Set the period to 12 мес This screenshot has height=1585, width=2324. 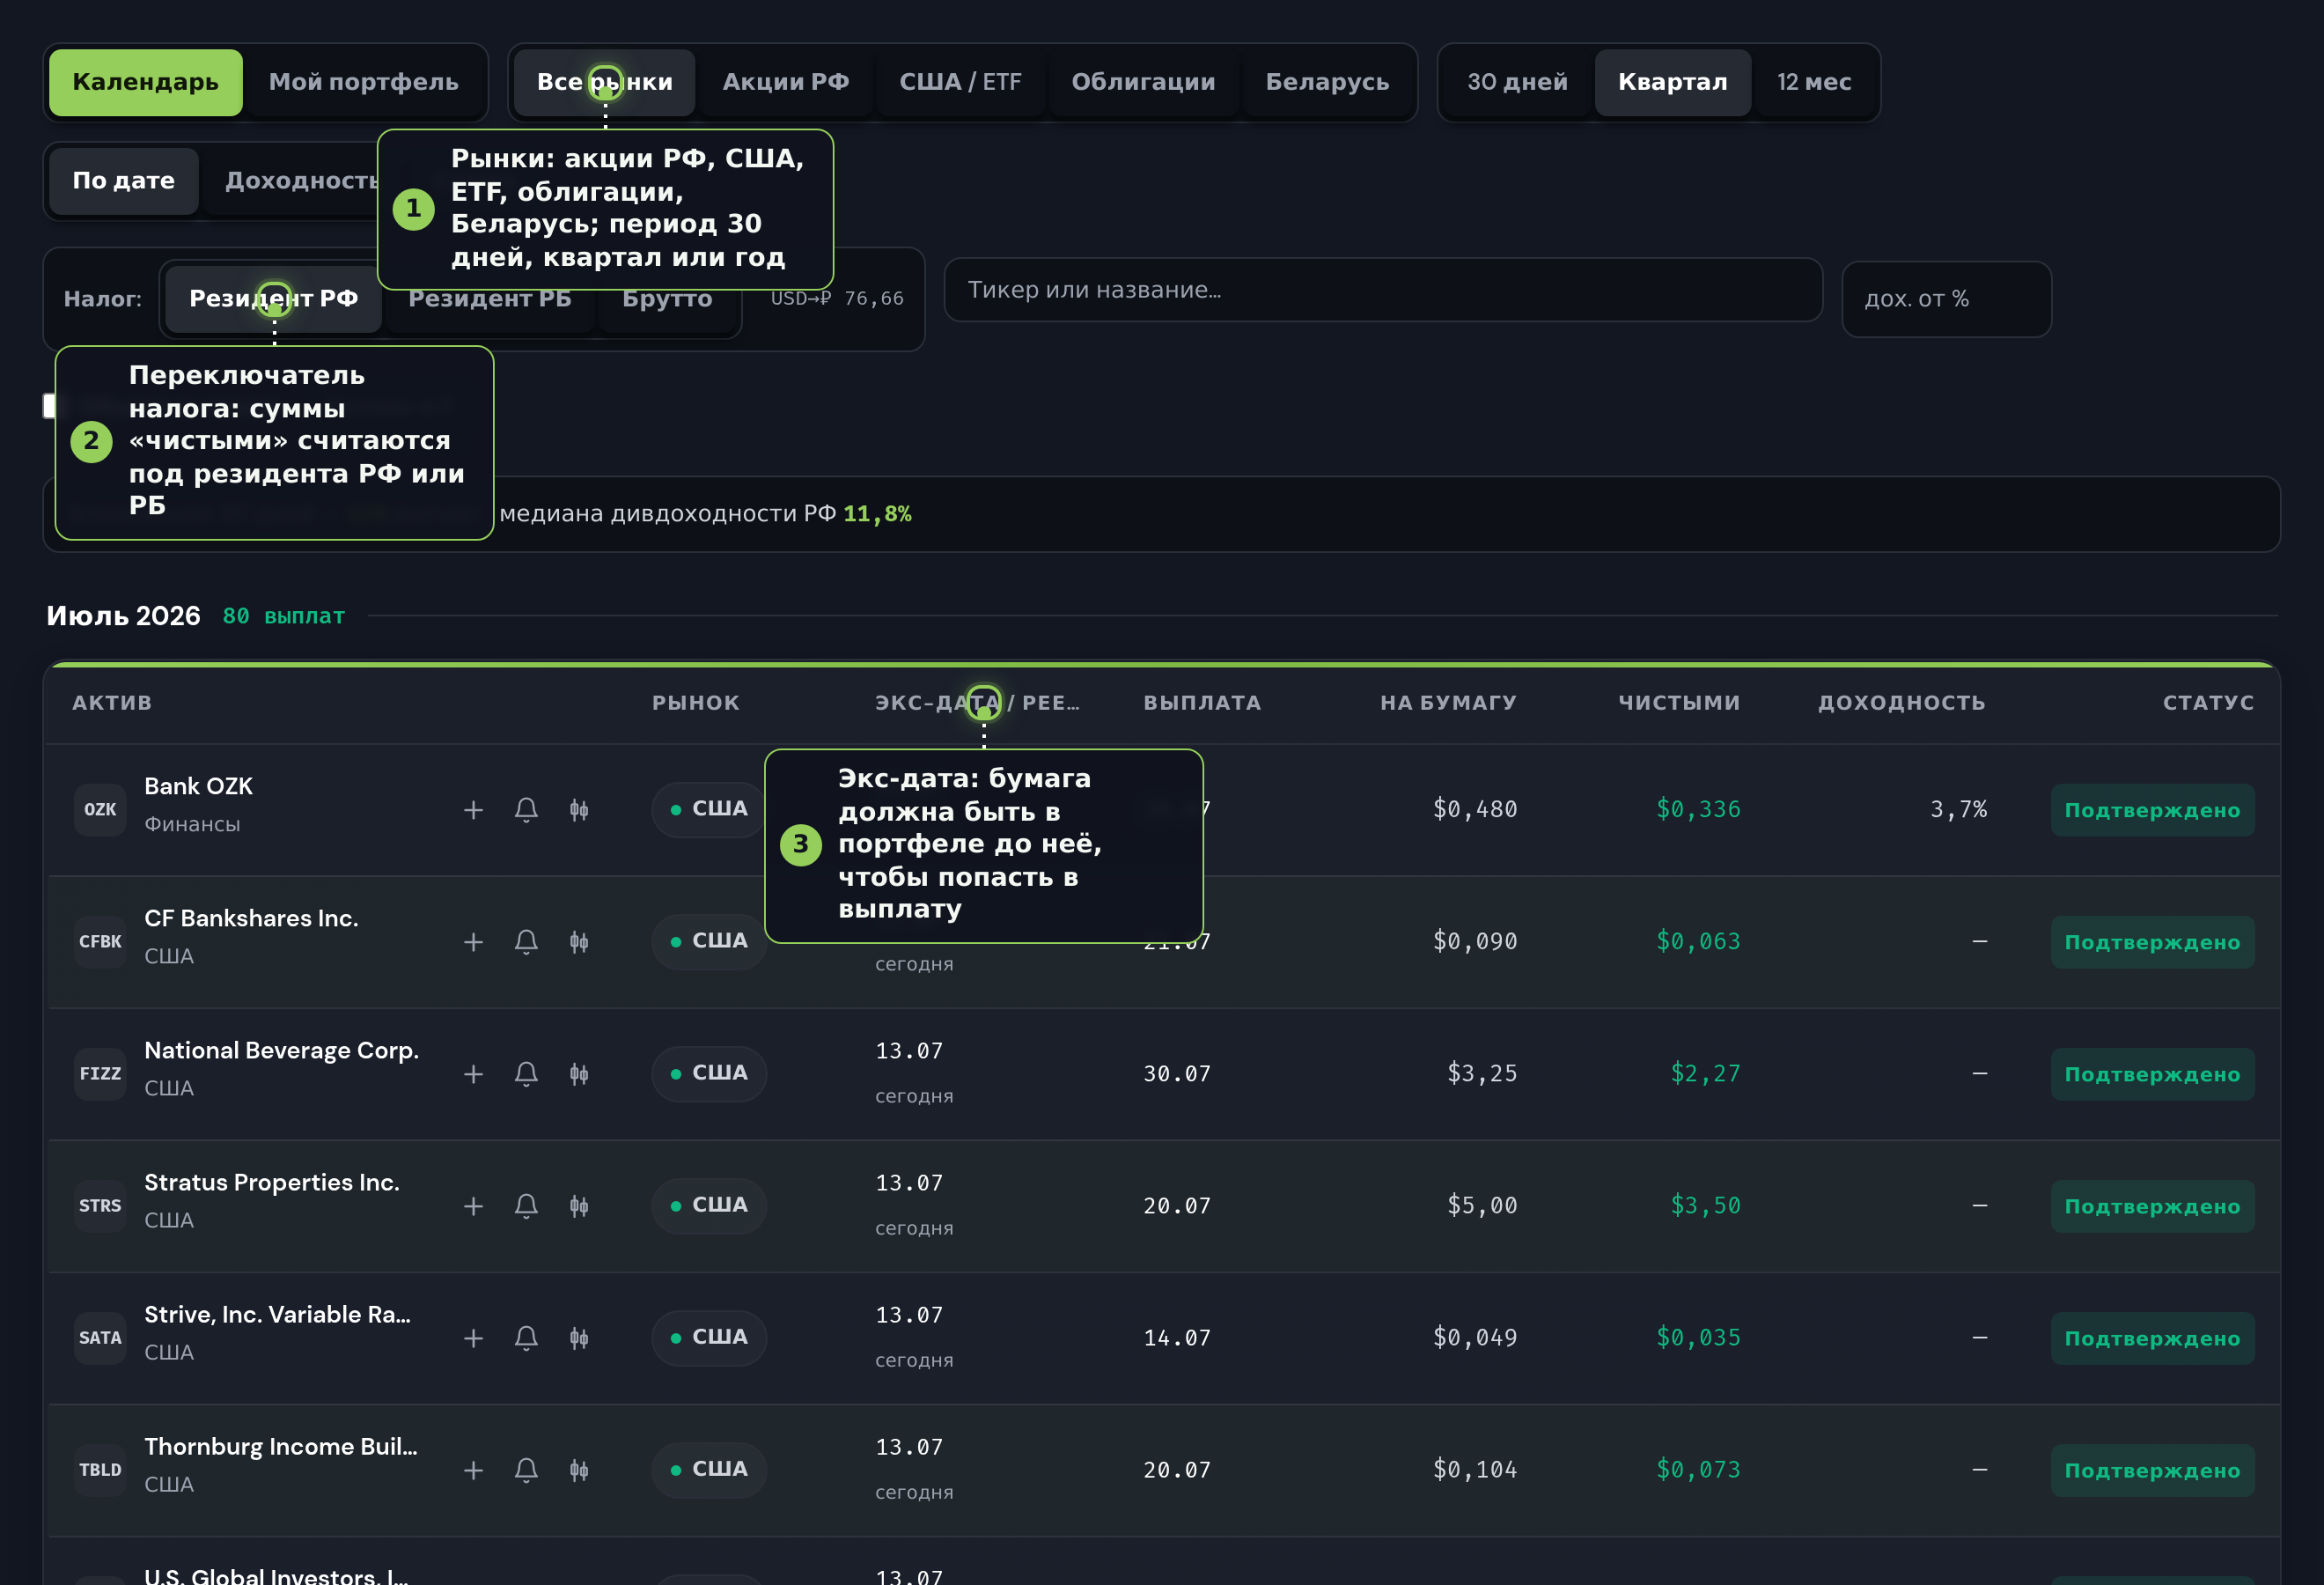pos(1814,82)
